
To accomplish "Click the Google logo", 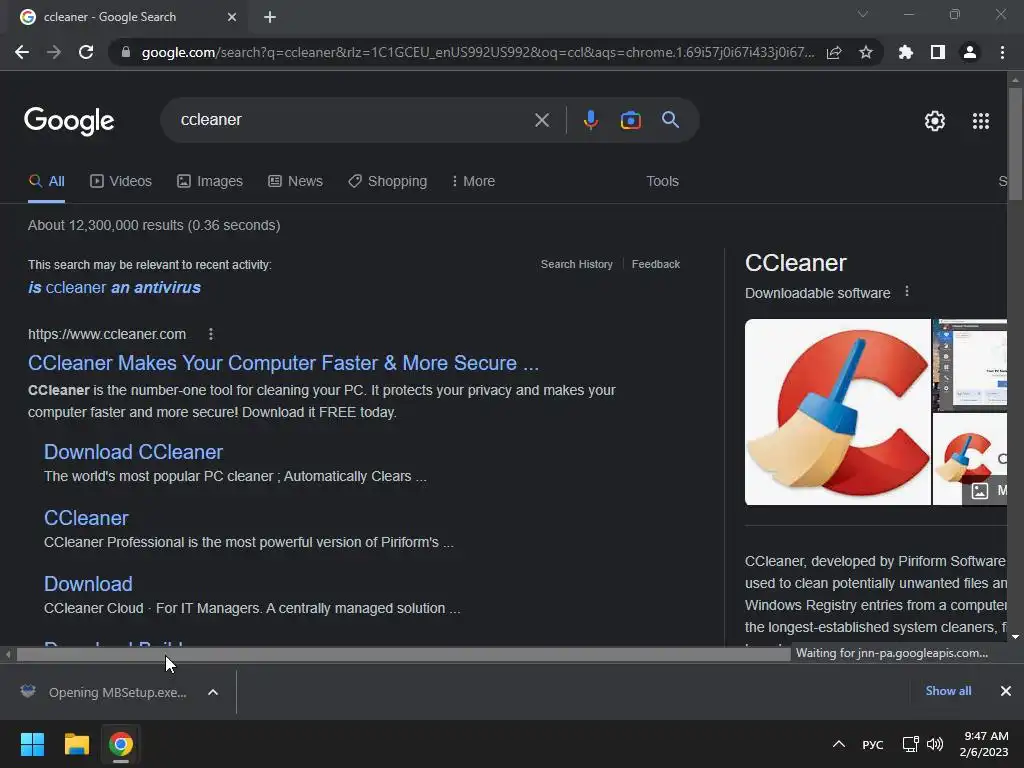I will click(69, 121).
